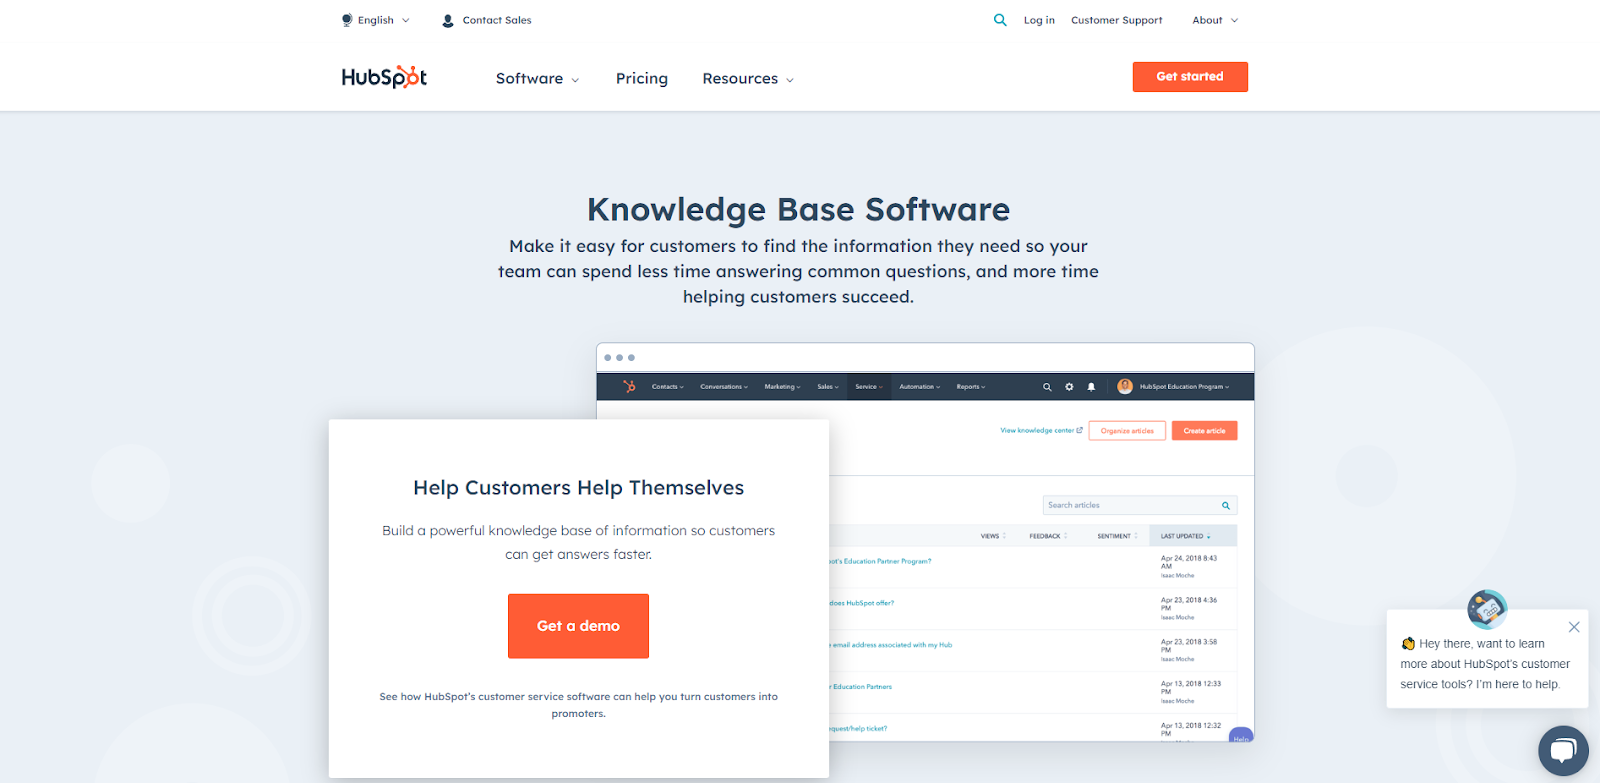This screenshot has height=783, width=1600.
Task: Click the globe language icon
Action: (347, 20)
